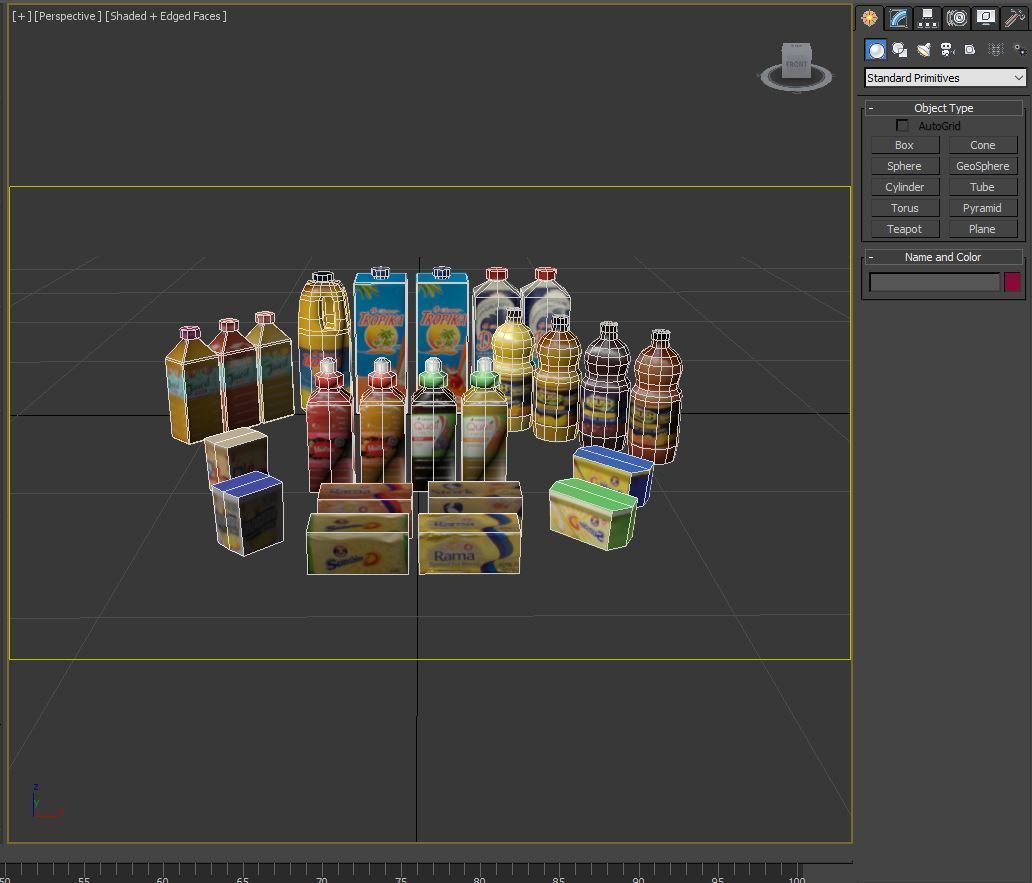
Task: Click frame 75 on the time ruler
Action: pos(401,874)
